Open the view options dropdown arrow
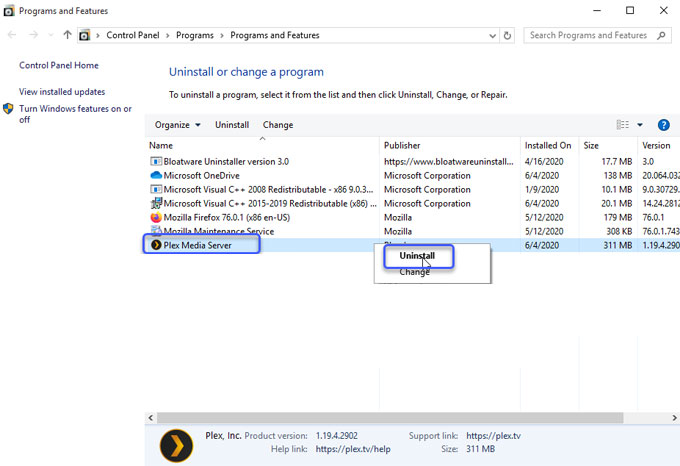The height and width of the screenshot is (466, 680). pyautogui.click(x=640, y=125)
